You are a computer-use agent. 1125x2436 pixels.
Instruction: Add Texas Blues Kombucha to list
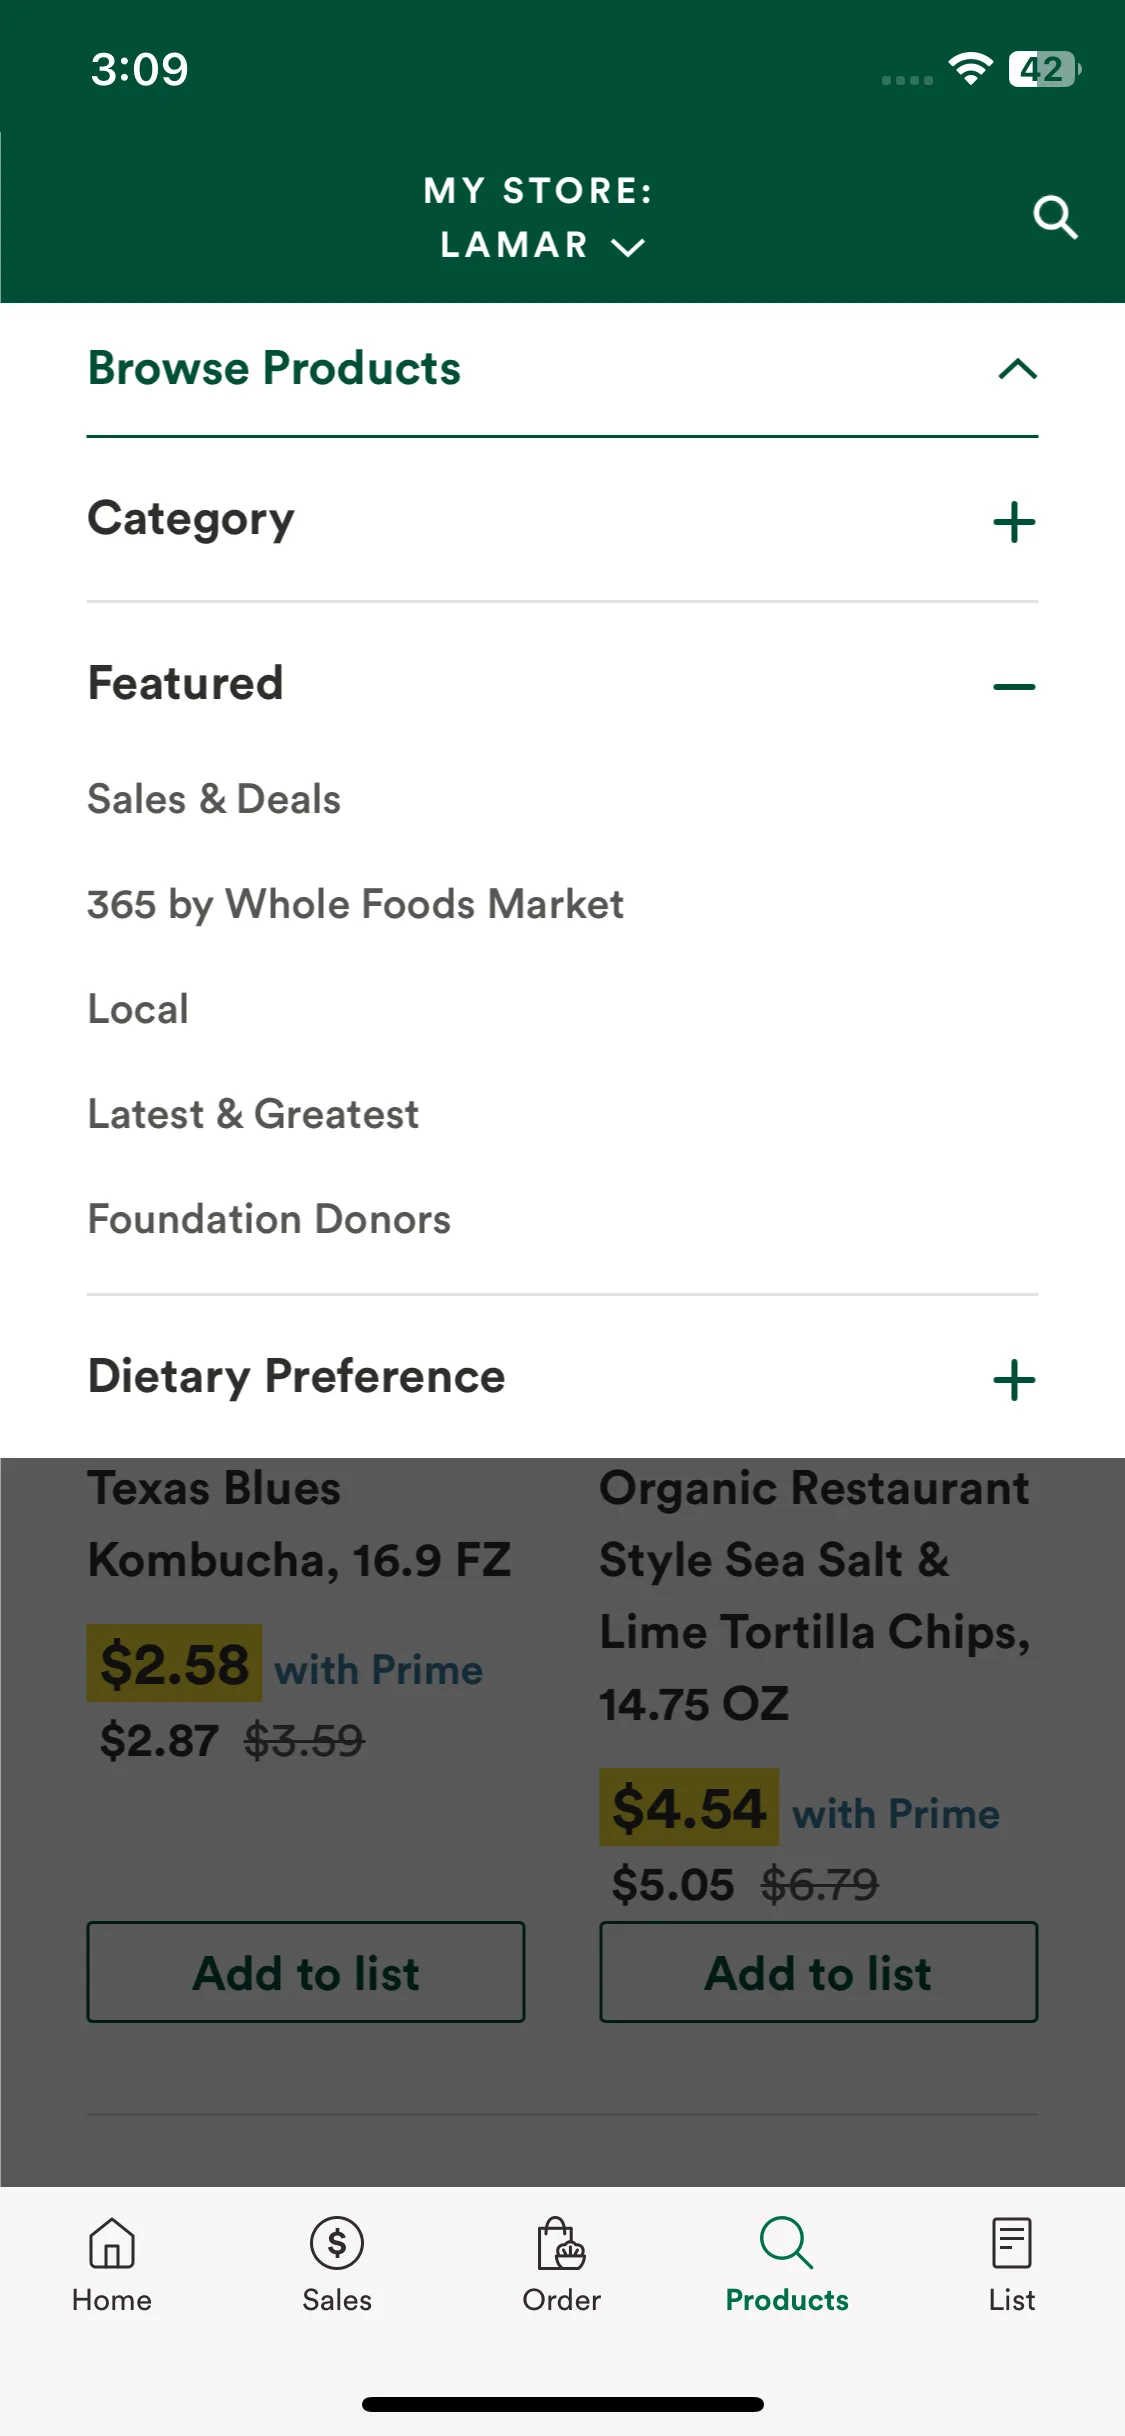pos(306,1972)
